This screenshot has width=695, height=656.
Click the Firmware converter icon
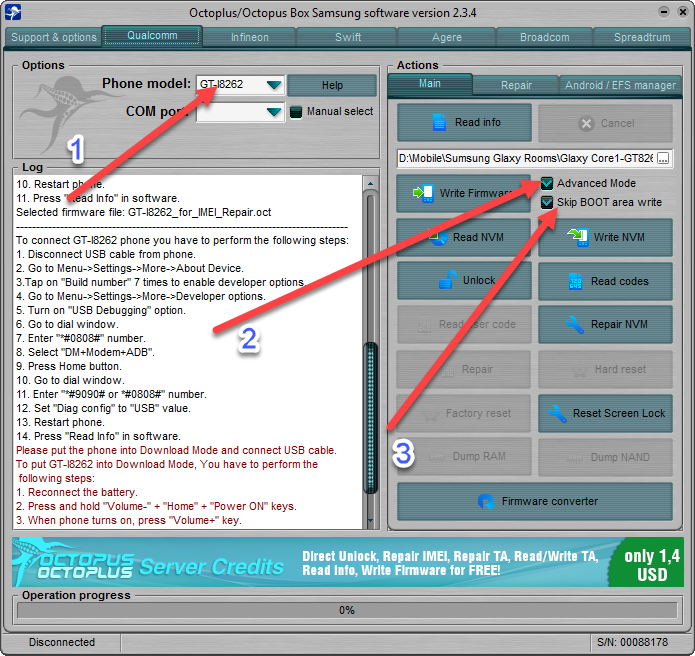(486, 501)
